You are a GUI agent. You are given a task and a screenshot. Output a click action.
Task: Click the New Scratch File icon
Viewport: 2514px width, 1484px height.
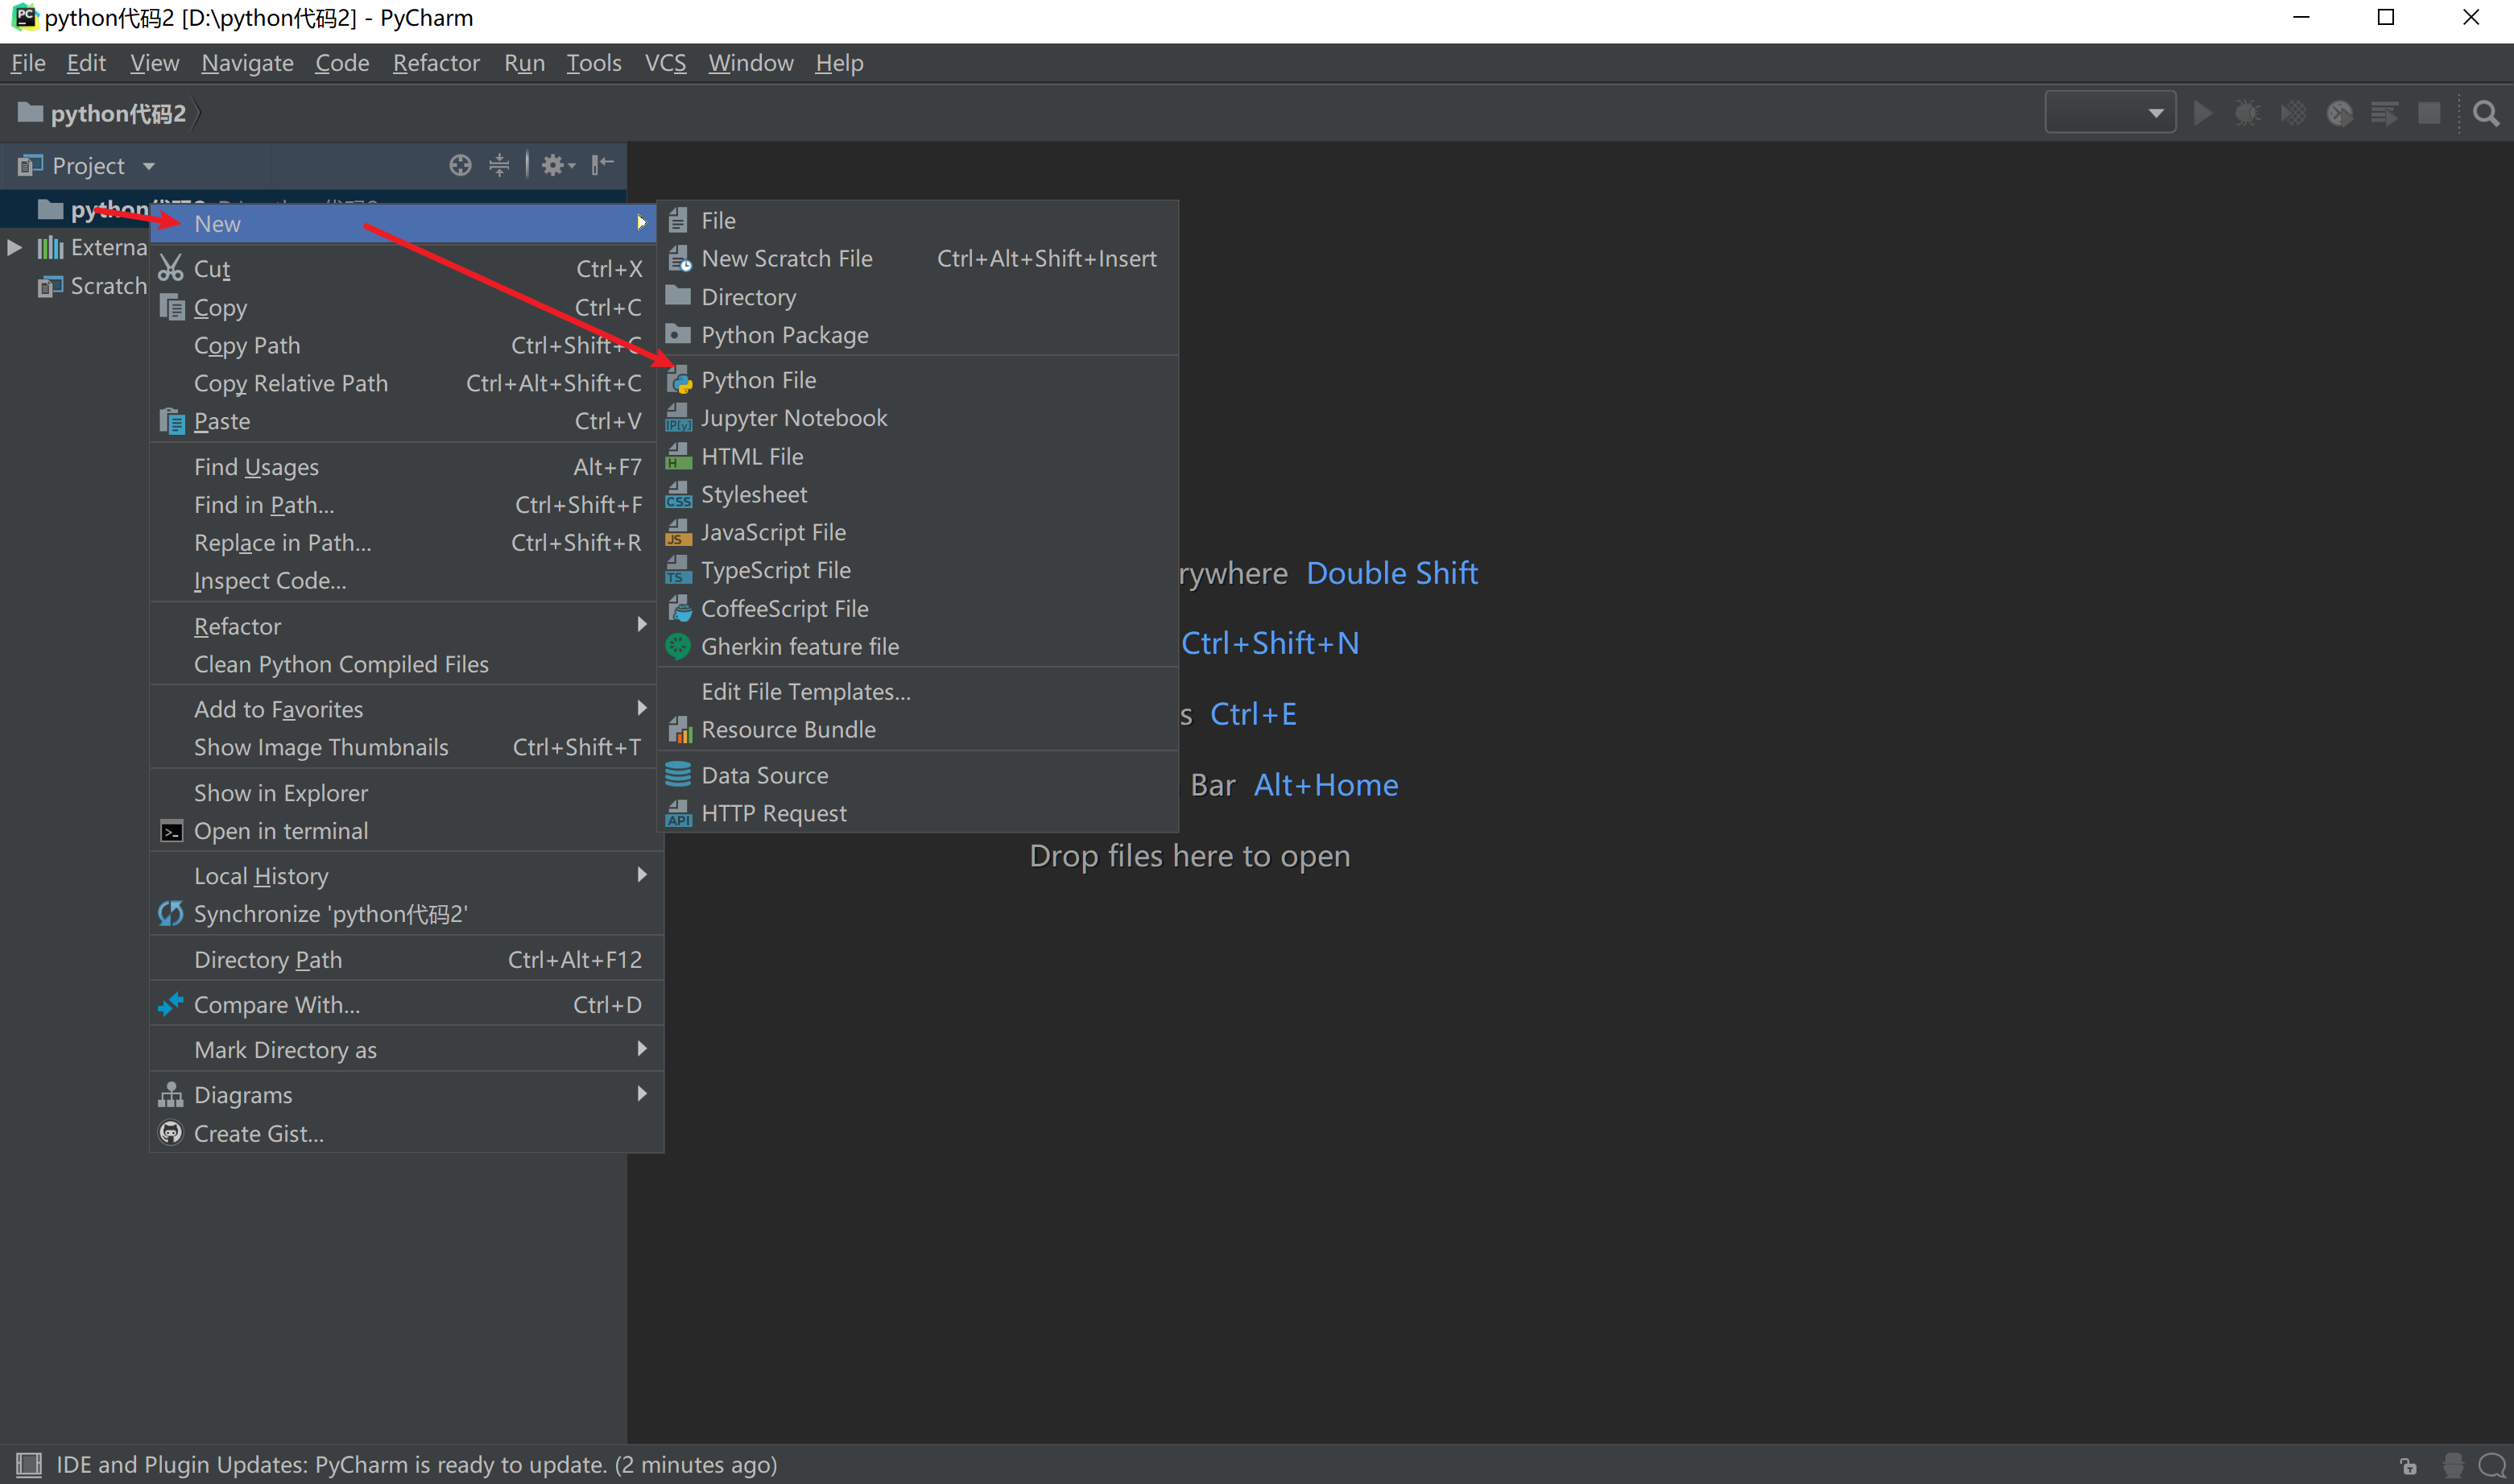679,258
